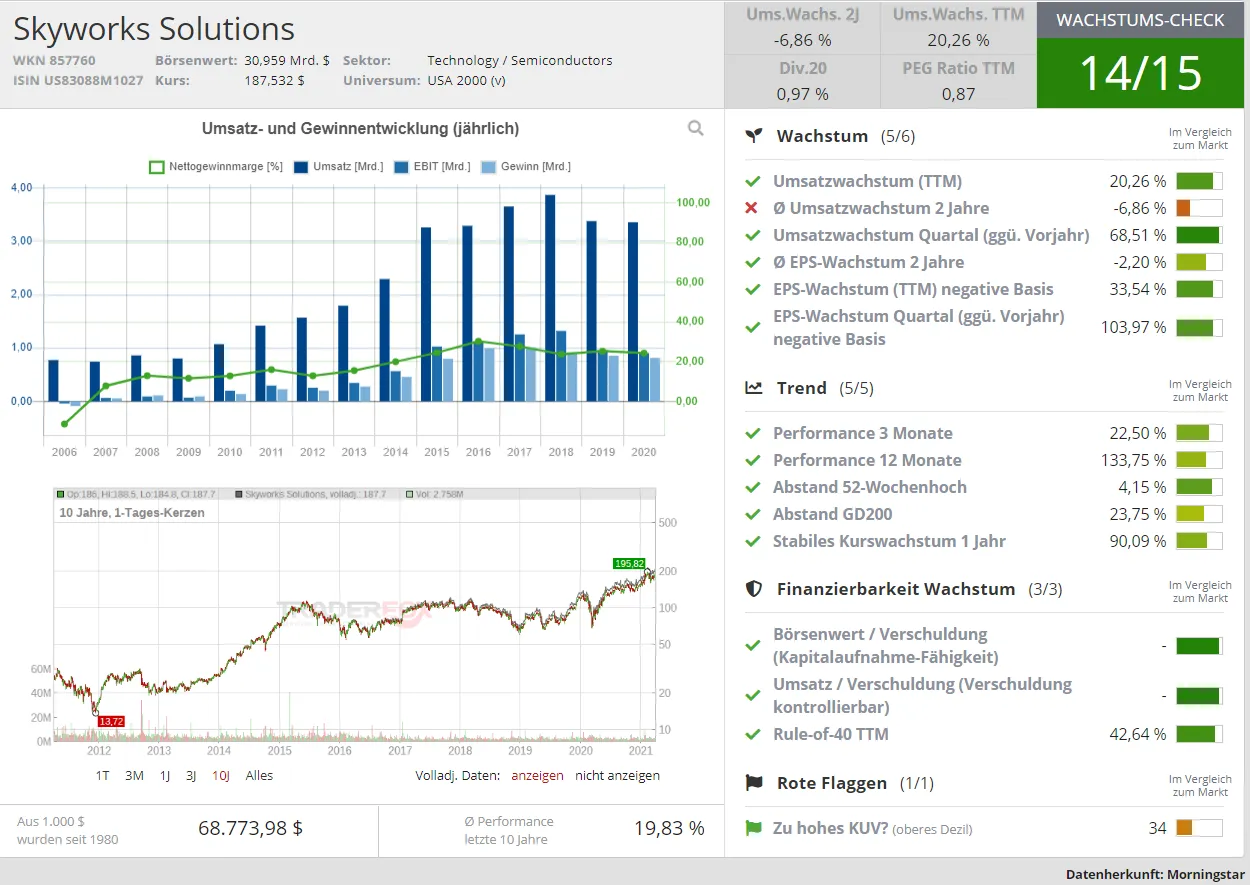Click anzeigen for Volladj. Daten
Viewport: 1250px width, 885px height.
[537, 775]
